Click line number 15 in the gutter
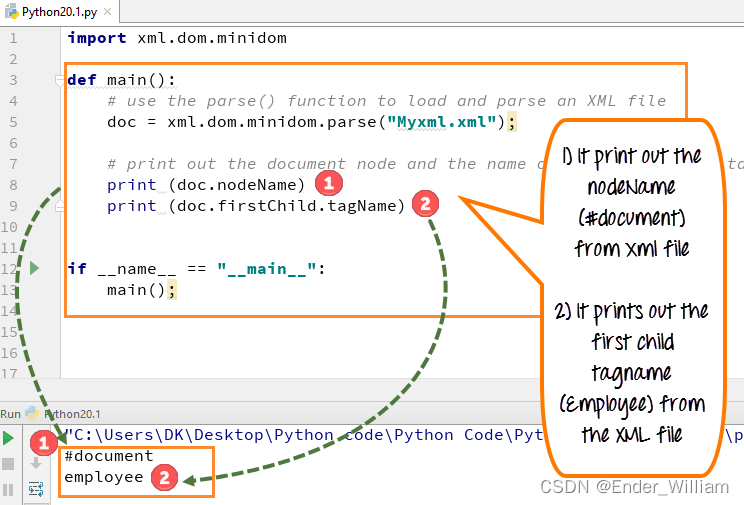 (x=9, y=332)
